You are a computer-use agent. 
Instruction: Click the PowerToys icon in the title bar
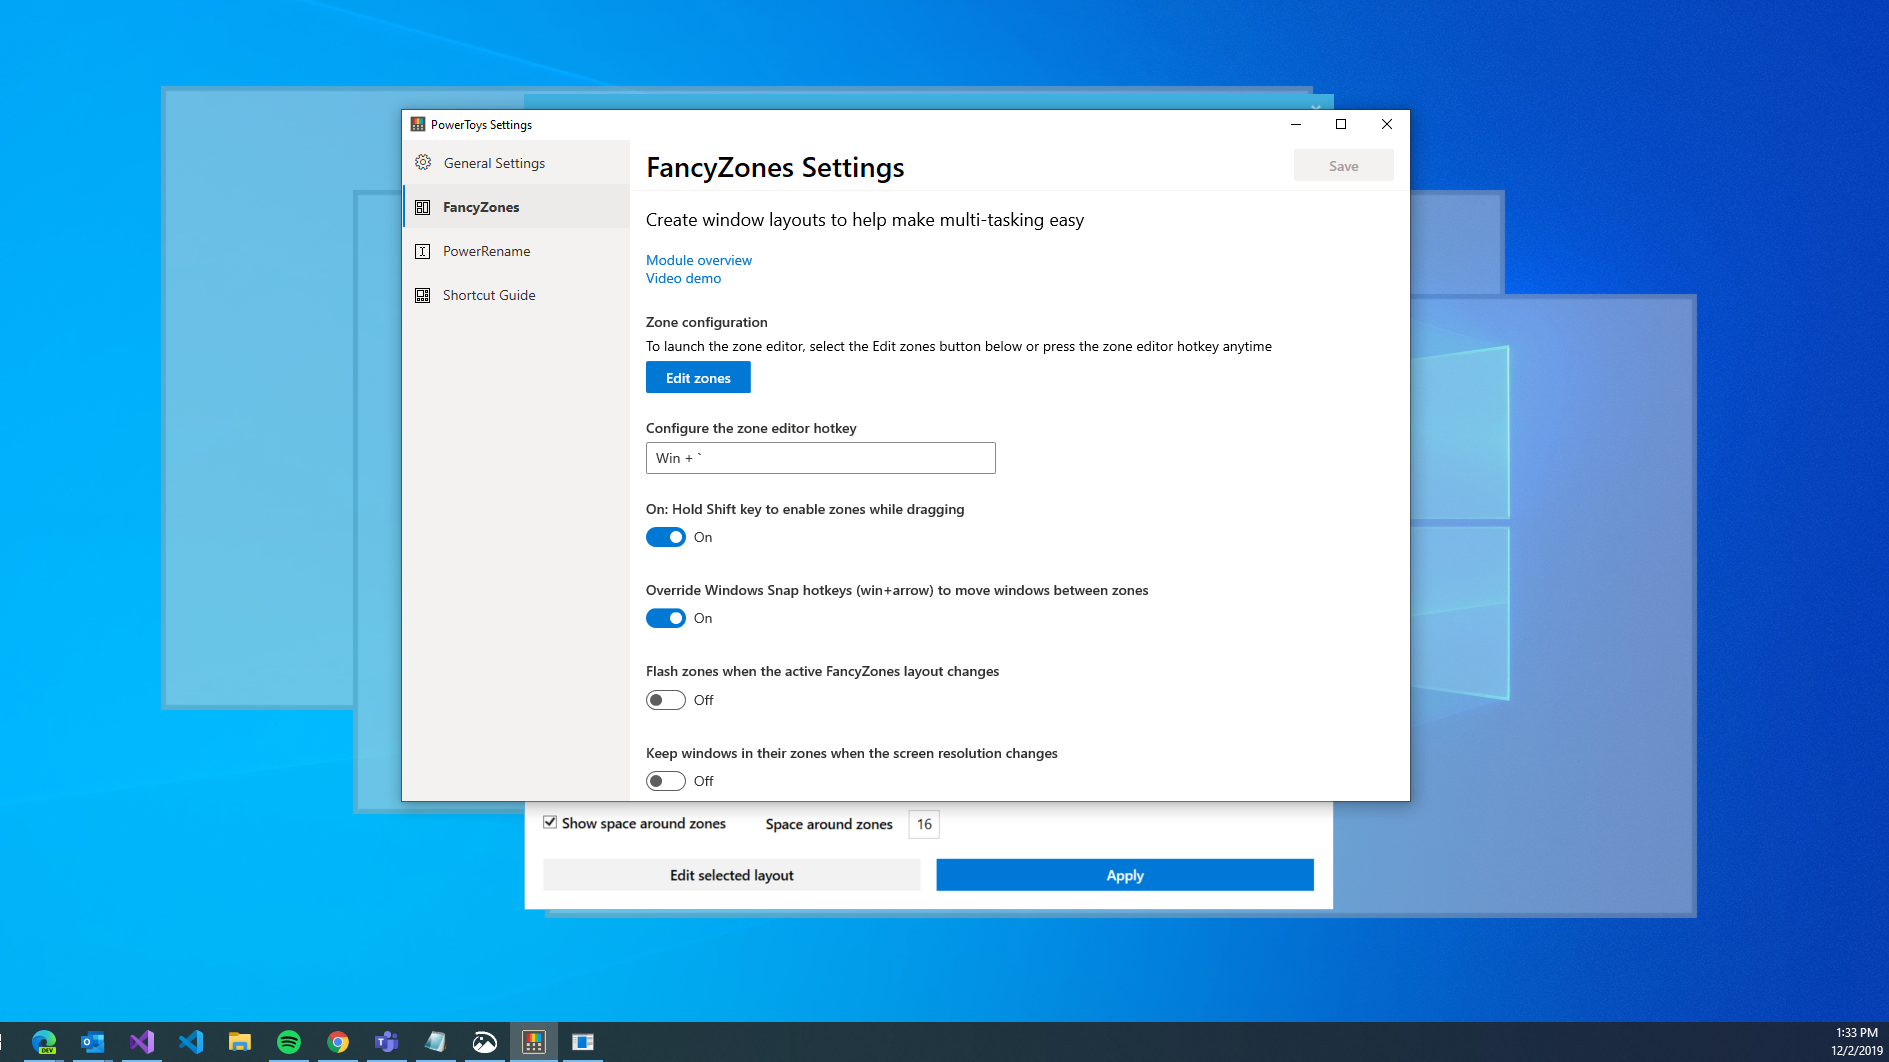[417, 124]
